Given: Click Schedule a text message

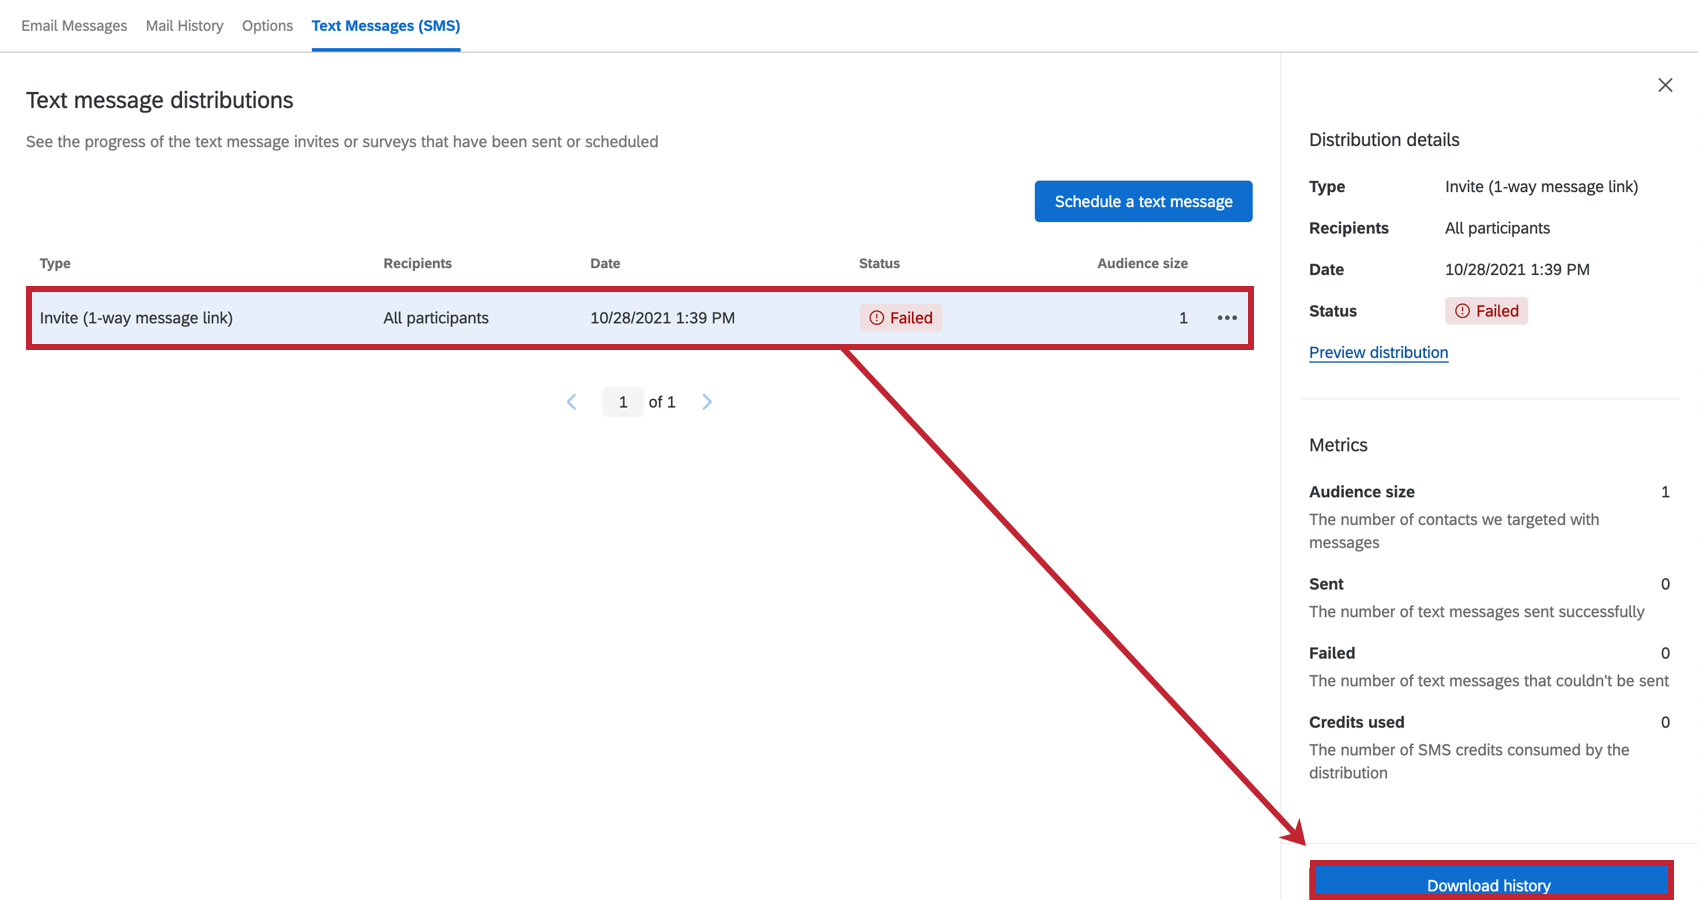Looking at the screenshot, I should (1143, 201).
